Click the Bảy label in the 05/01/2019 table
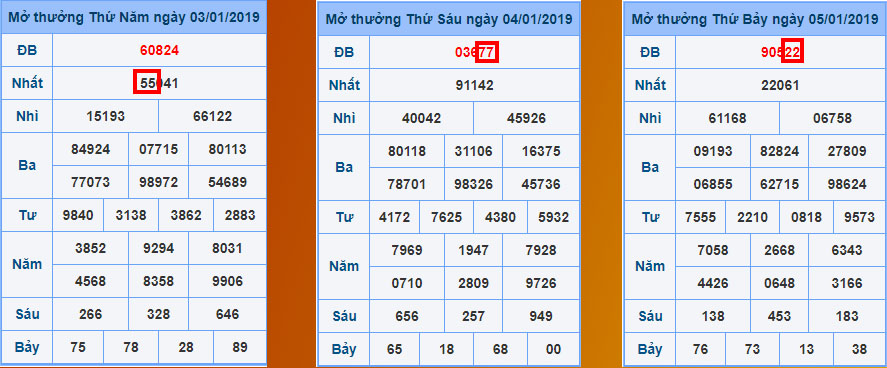The image size is (887, 368). pyautogui.click(x=649, y=349)
